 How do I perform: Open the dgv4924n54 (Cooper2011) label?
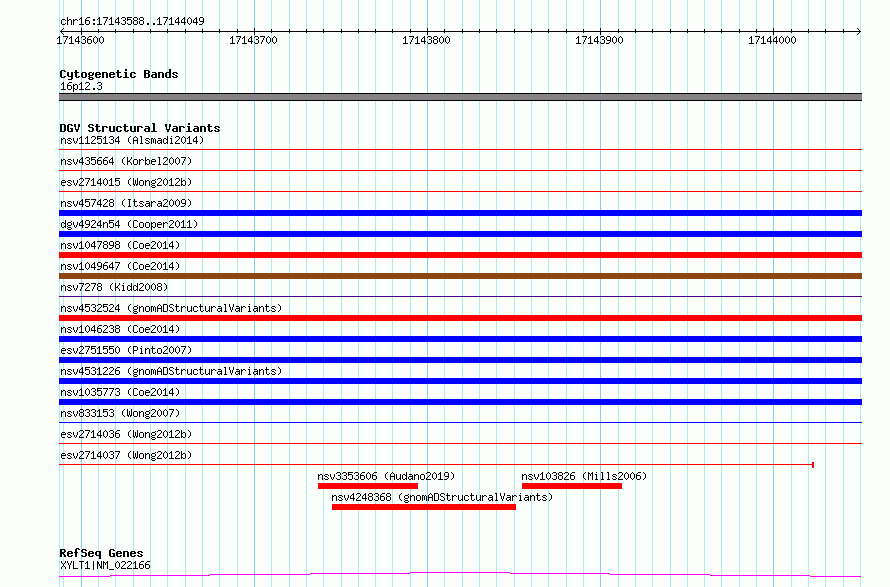coord(129,224)
